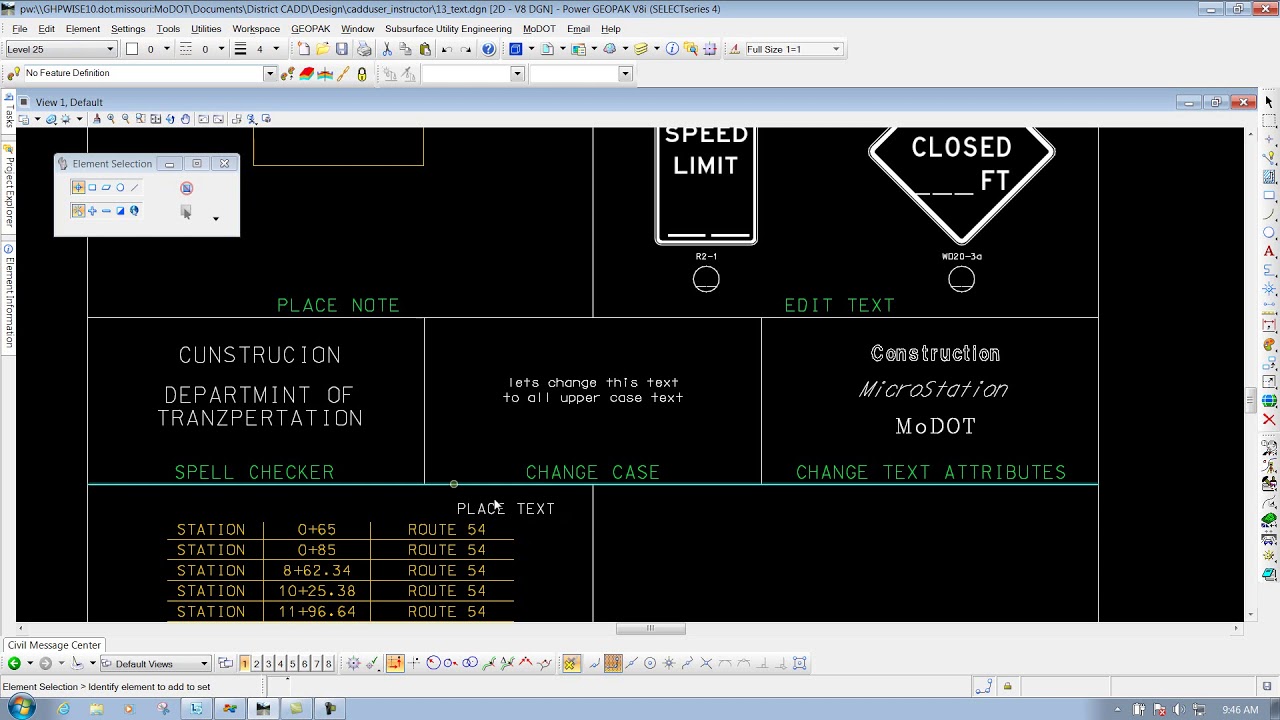Click the Select All globe icon
The height and width of the screenshot is (720, 1280).
134,211
